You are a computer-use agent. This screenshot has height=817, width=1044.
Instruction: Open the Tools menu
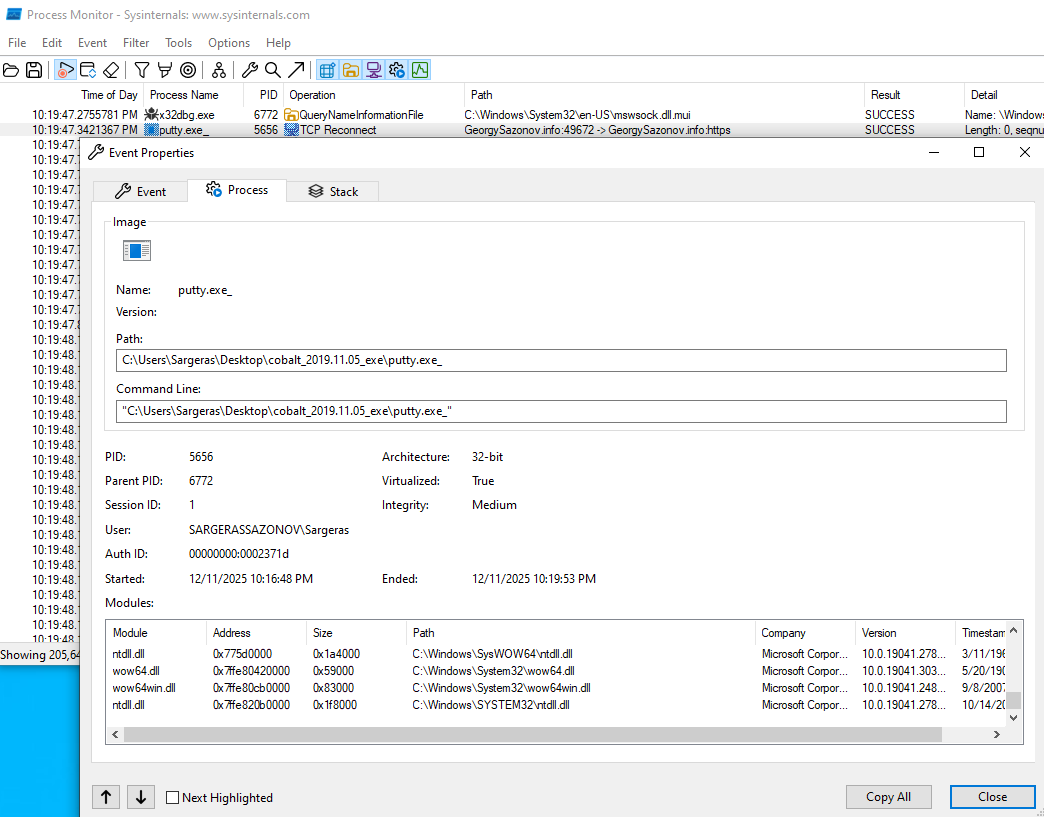click(x=178, y=43)
